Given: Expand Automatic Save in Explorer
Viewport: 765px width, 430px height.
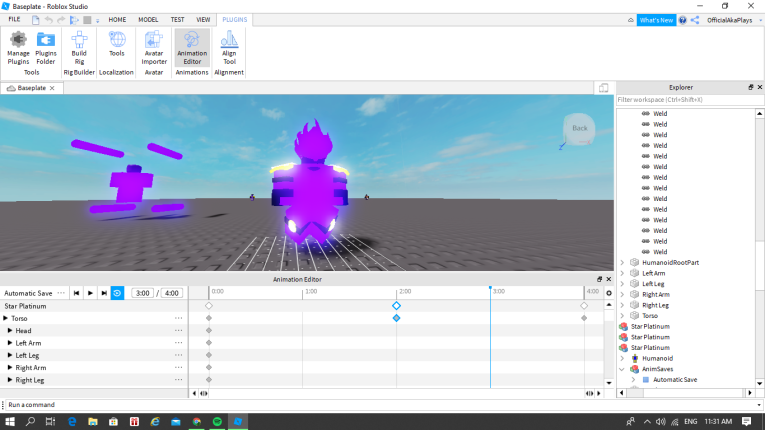Looking at the screenshot, I should point(633,380).
